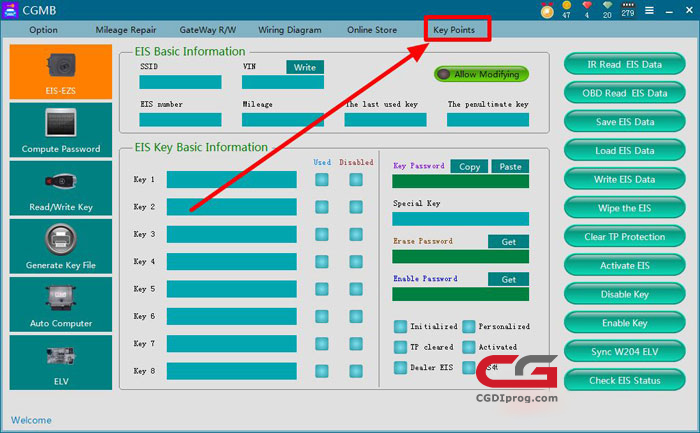
Task: Click Enable Key button
Action: [x=625, y=323]
